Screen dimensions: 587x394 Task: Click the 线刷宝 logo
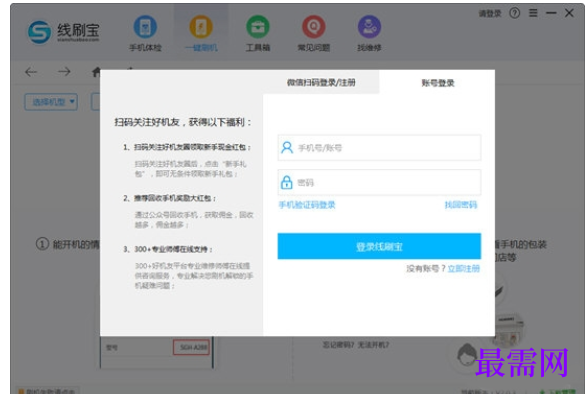coord(64,31)
